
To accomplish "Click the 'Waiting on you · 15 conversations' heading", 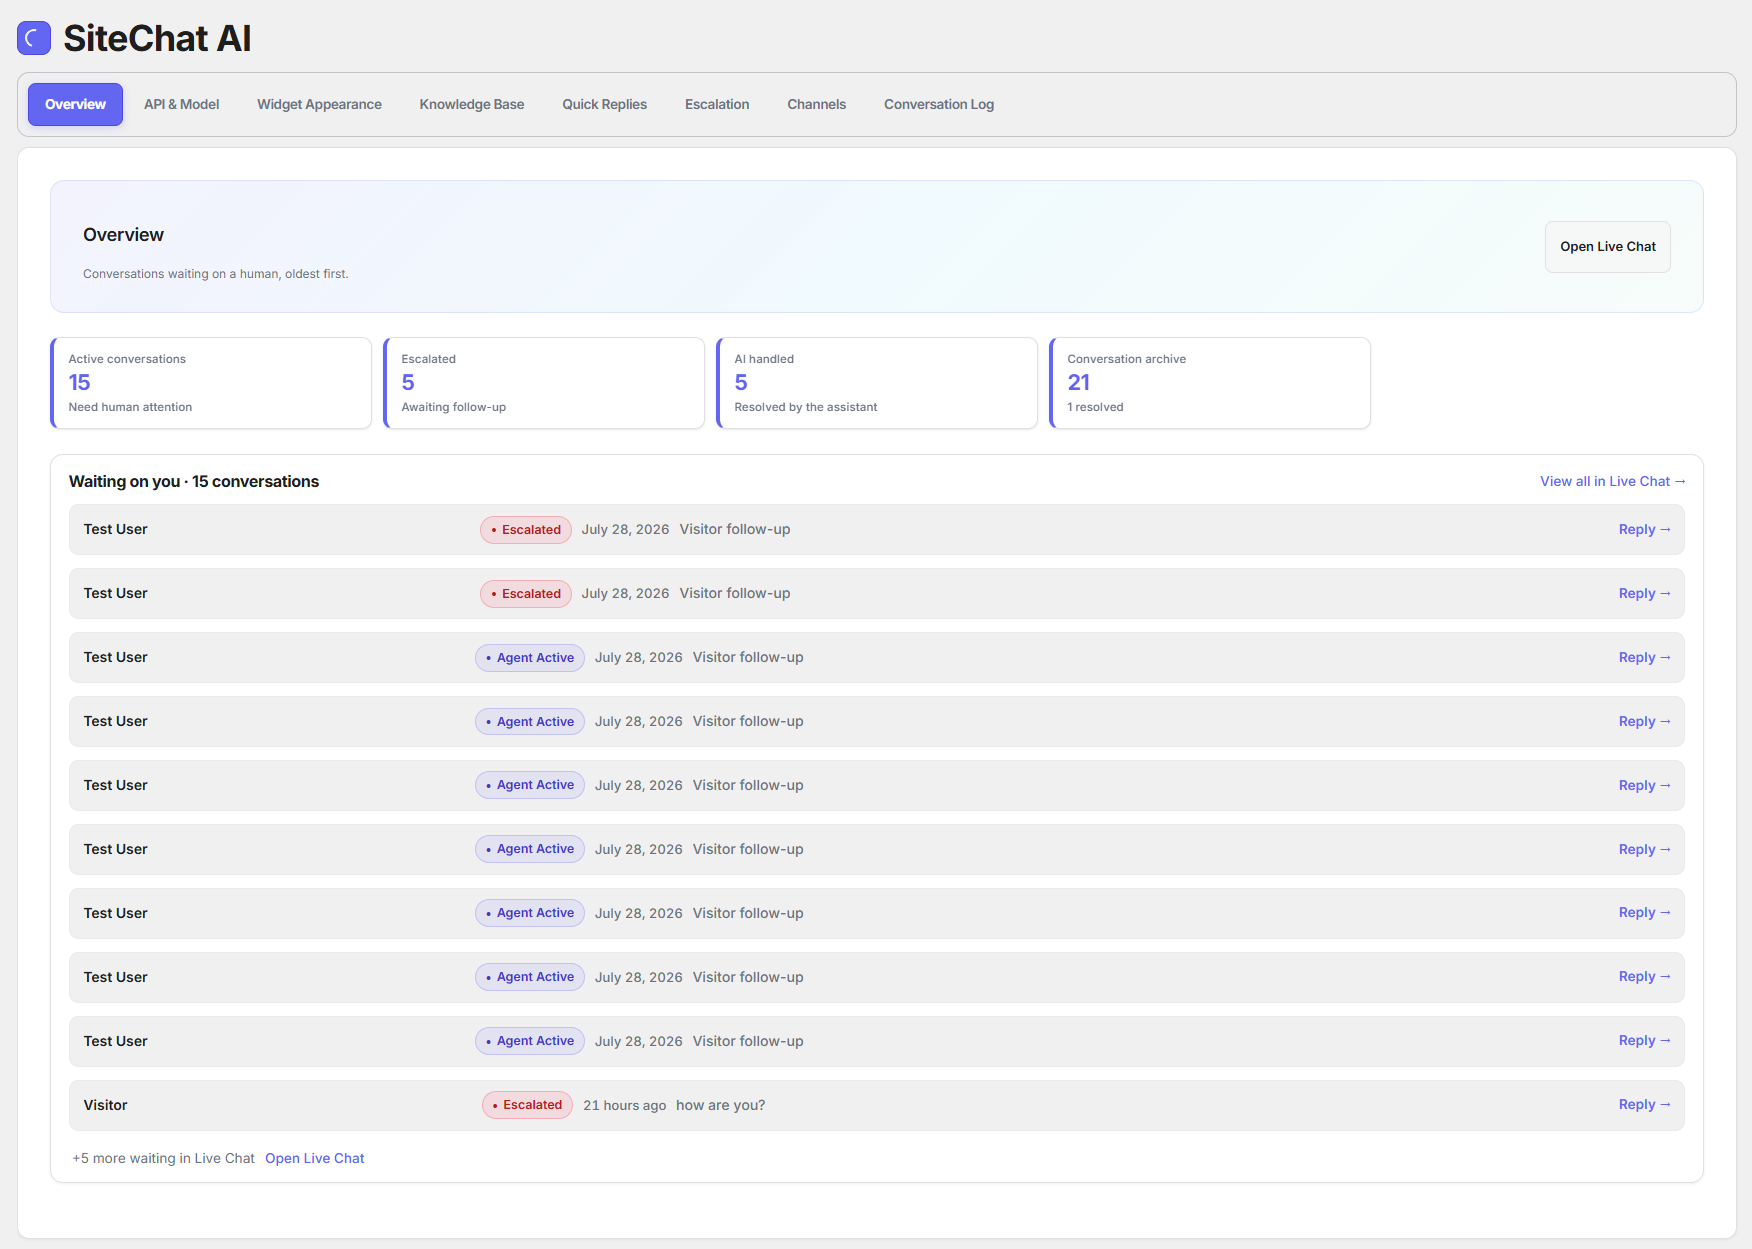I will click(194, 481).
